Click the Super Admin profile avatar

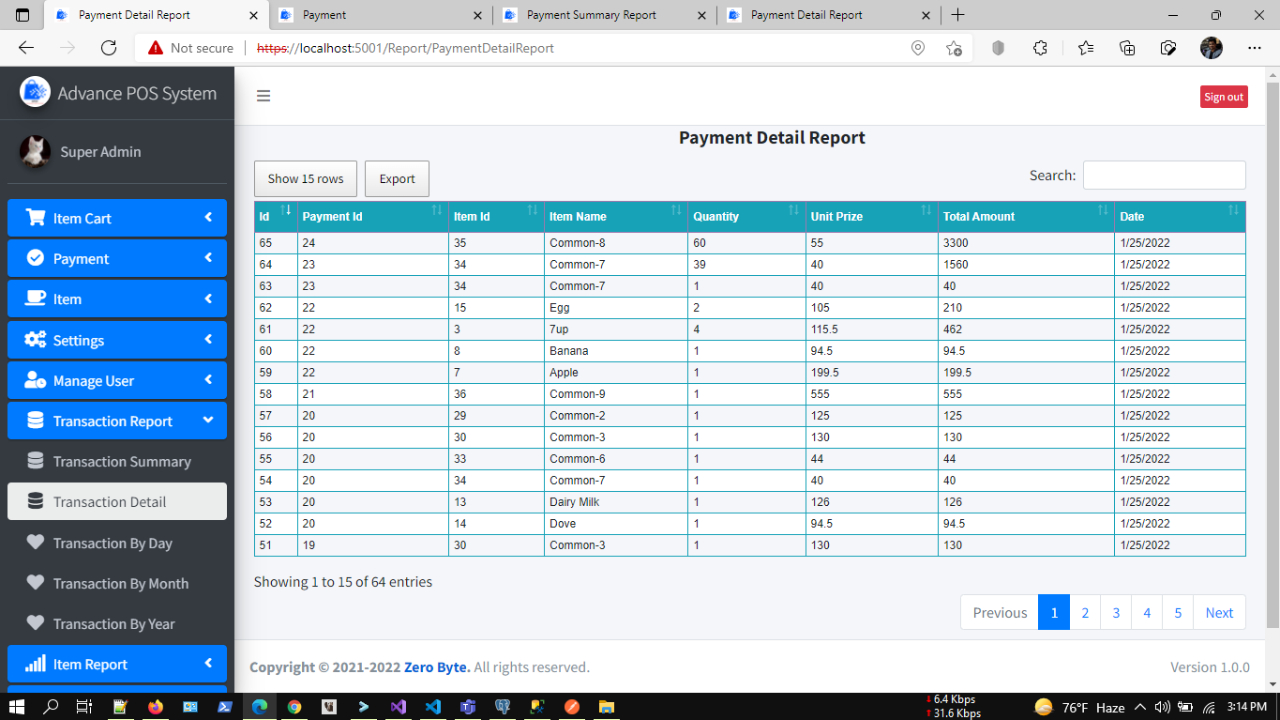click(x=34, y=152)
